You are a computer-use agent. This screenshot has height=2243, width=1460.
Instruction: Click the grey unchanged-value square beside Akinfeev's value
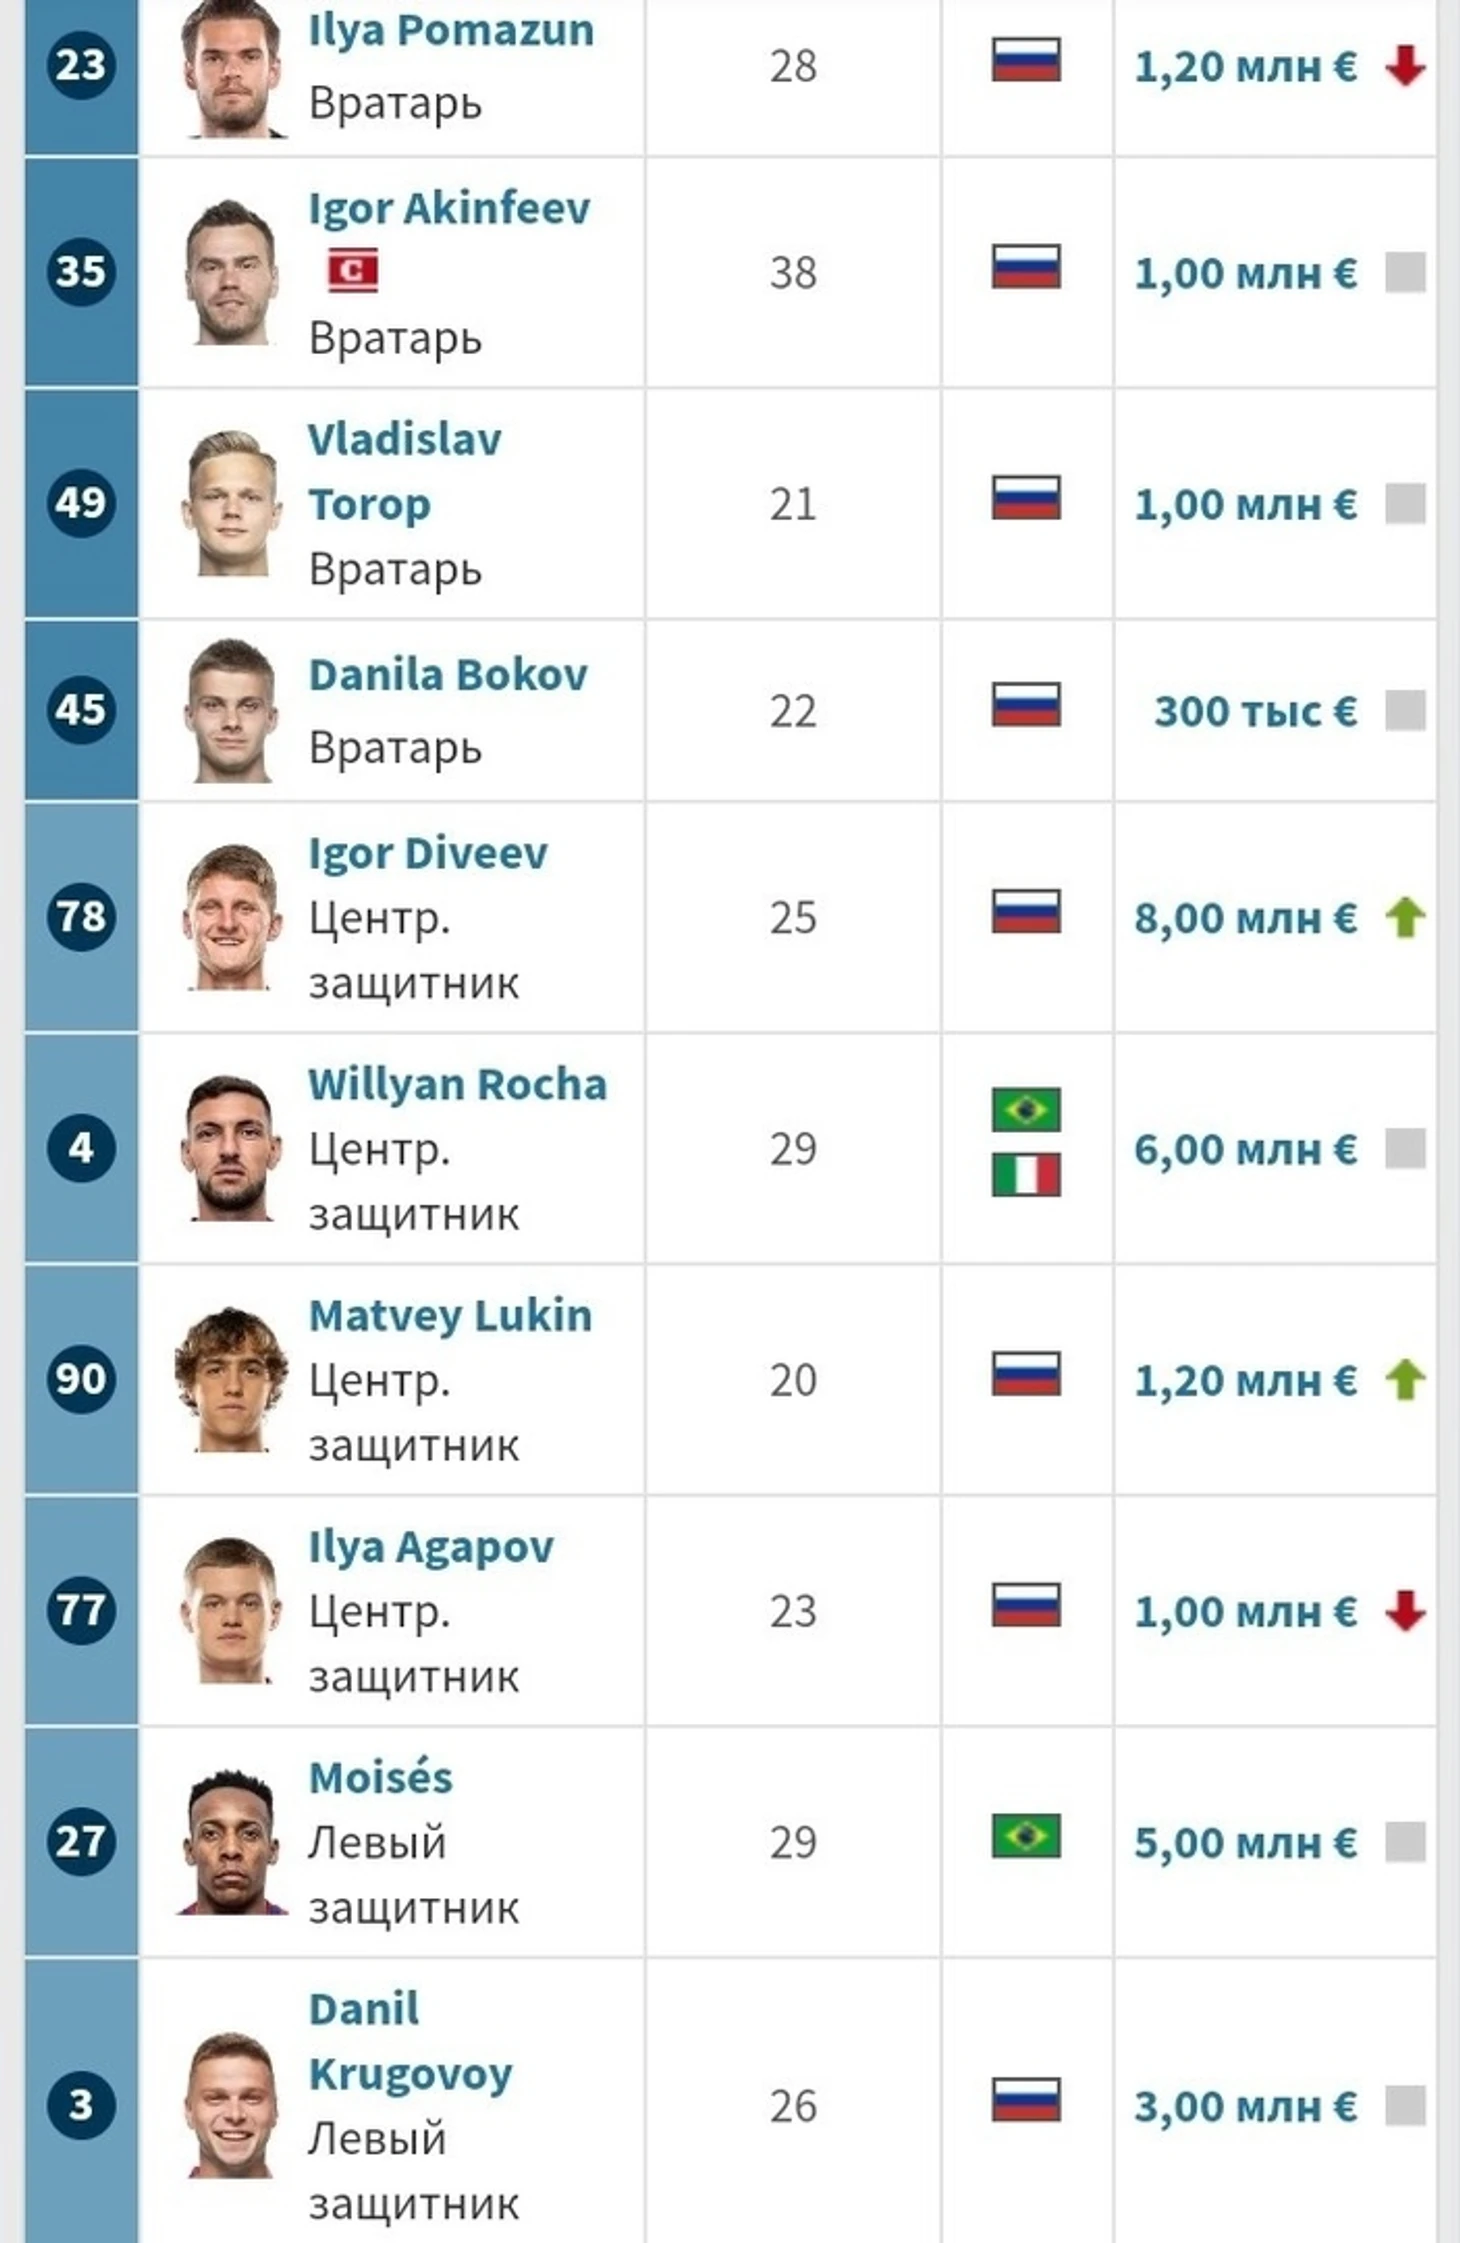point(1405,272)
